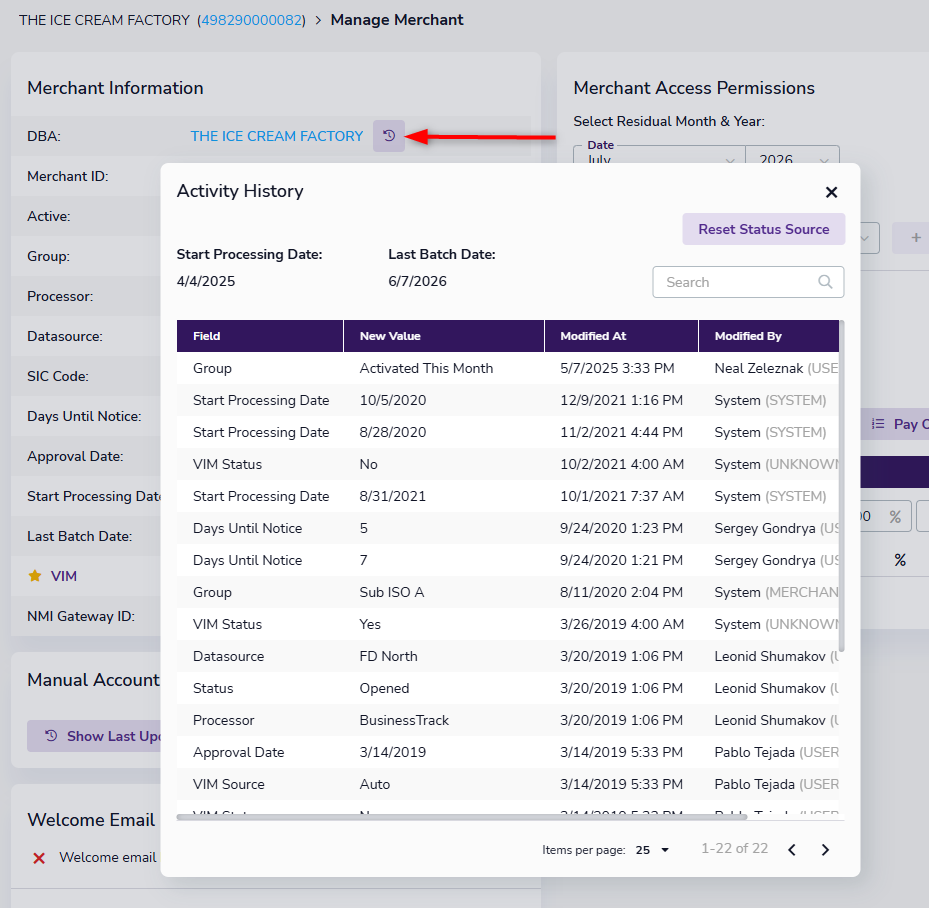The height and width of the screenshot is (908, 929).
Task: Select the '8/31/2021' new value cell
Action: [x=393, y=496]
